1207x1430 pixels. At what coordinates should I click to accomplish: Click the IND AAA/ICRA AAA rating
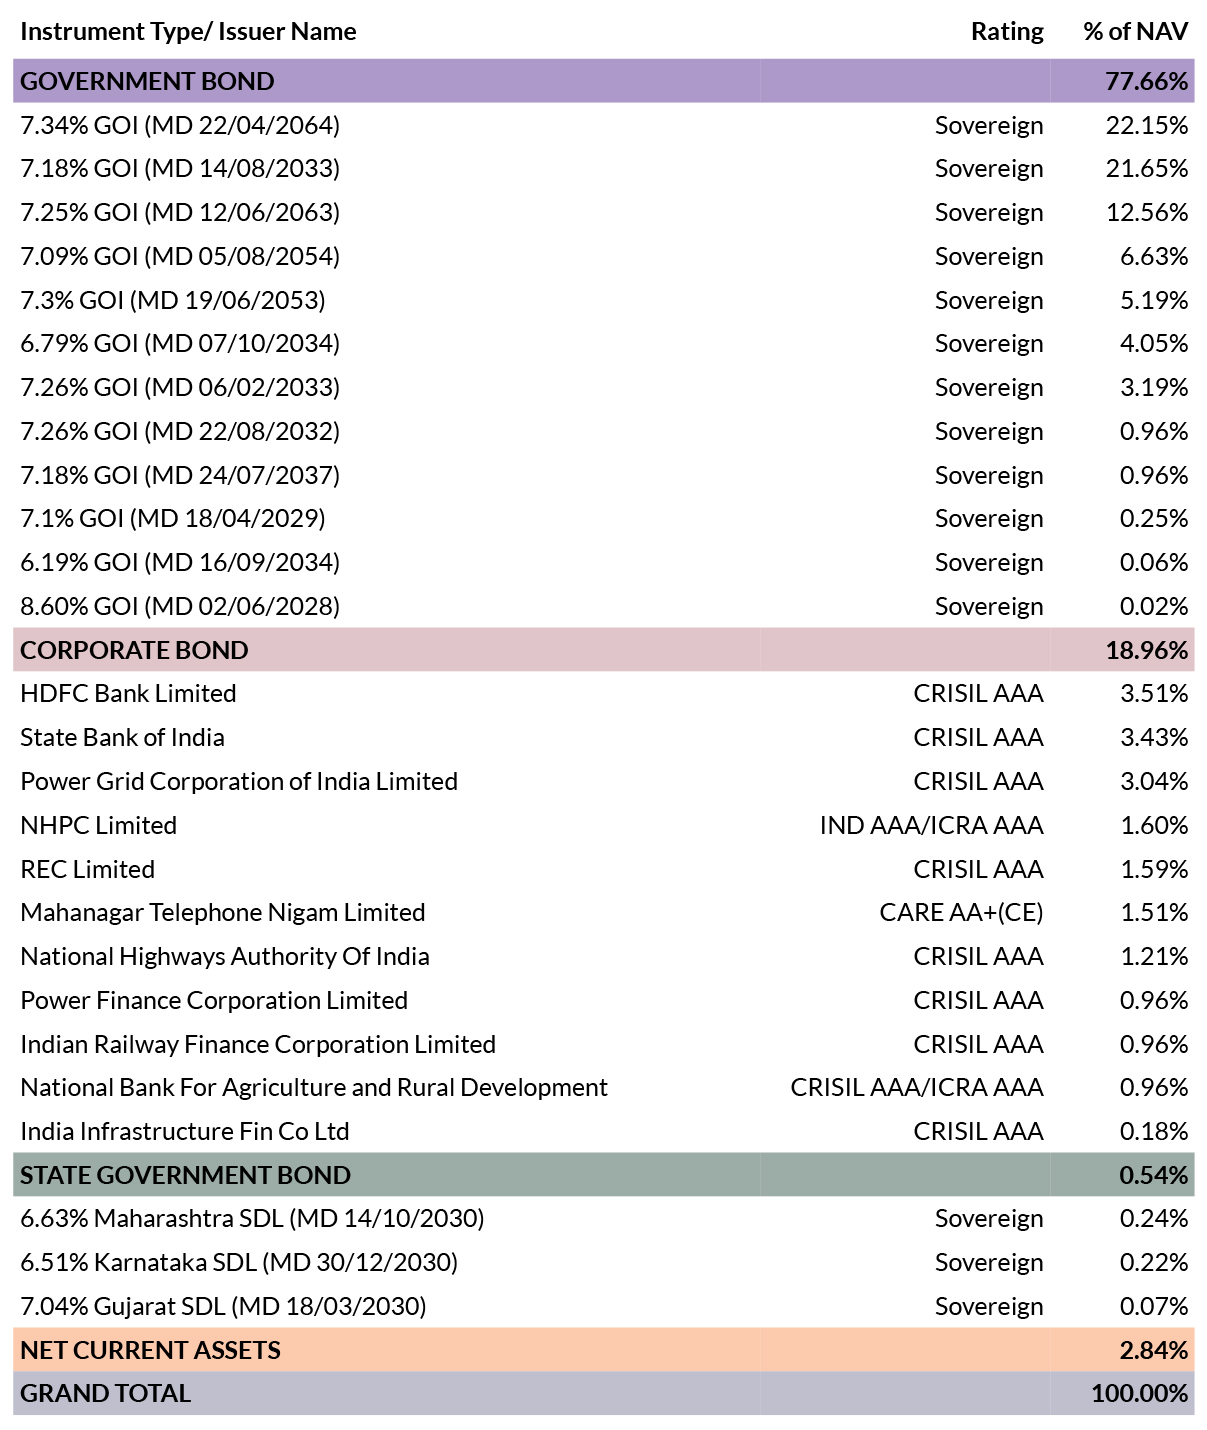click(931, 825)
